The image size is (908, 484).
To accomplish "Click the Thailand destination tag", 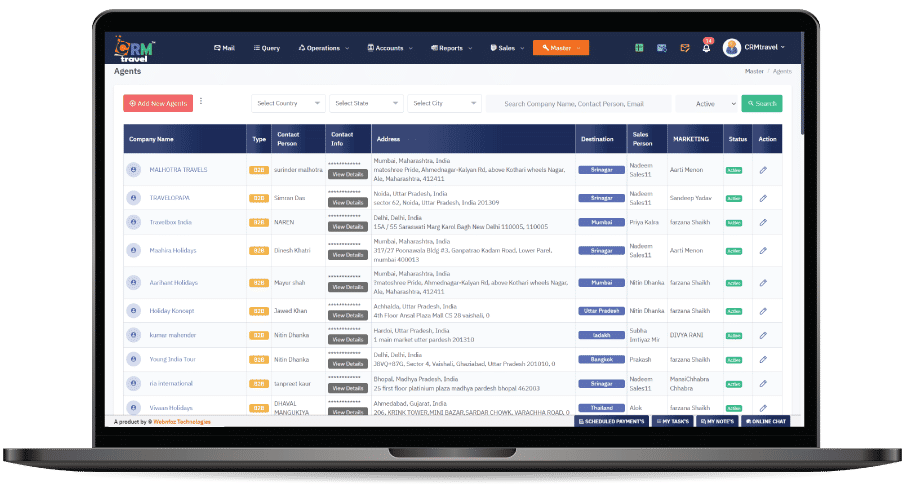I will [x=601, y=408].
